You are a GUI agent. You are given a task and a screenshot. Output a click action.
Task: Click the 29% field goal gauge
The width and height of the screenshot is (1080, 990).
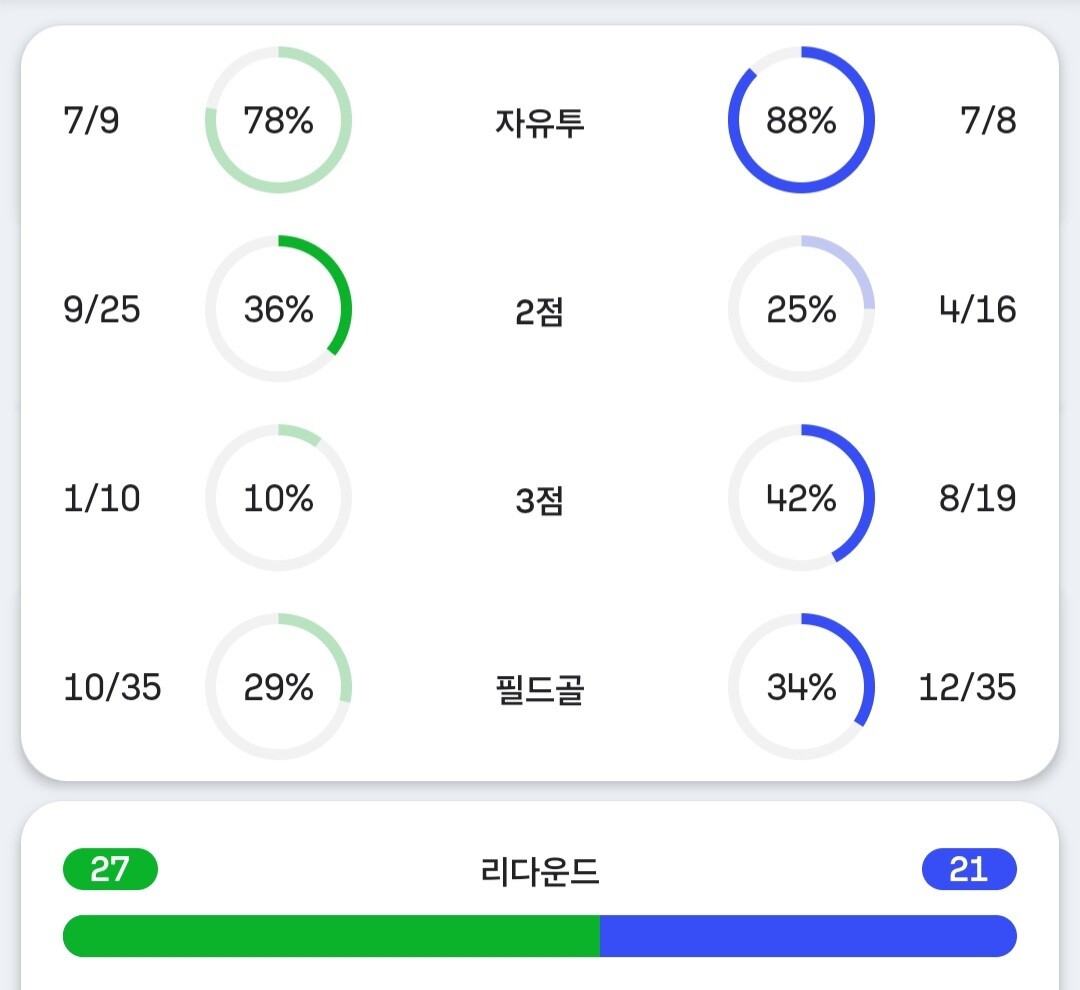click(x=278, y=687)
